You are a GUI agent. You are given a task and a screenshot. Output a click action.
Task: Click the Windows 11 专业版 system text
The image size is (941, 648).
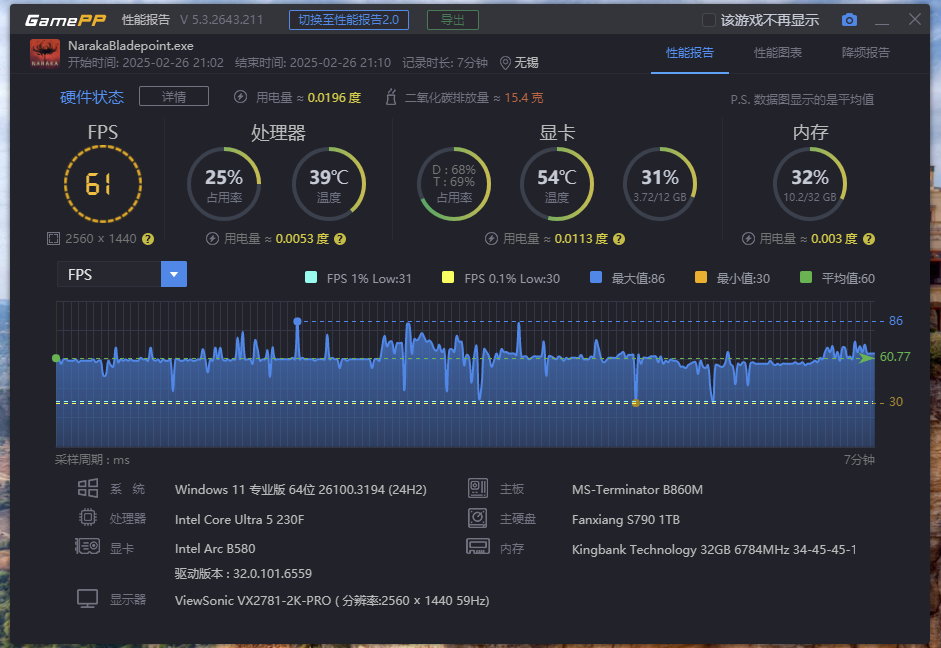point(301,490)
